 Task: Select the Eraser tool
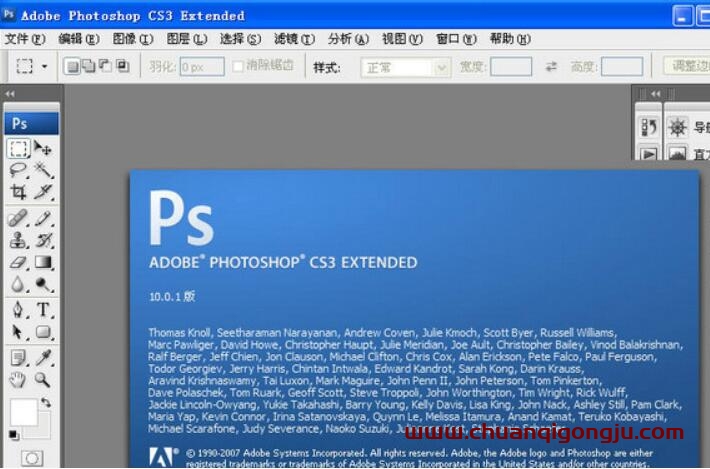pyautogui.click(x=18, y=262)
